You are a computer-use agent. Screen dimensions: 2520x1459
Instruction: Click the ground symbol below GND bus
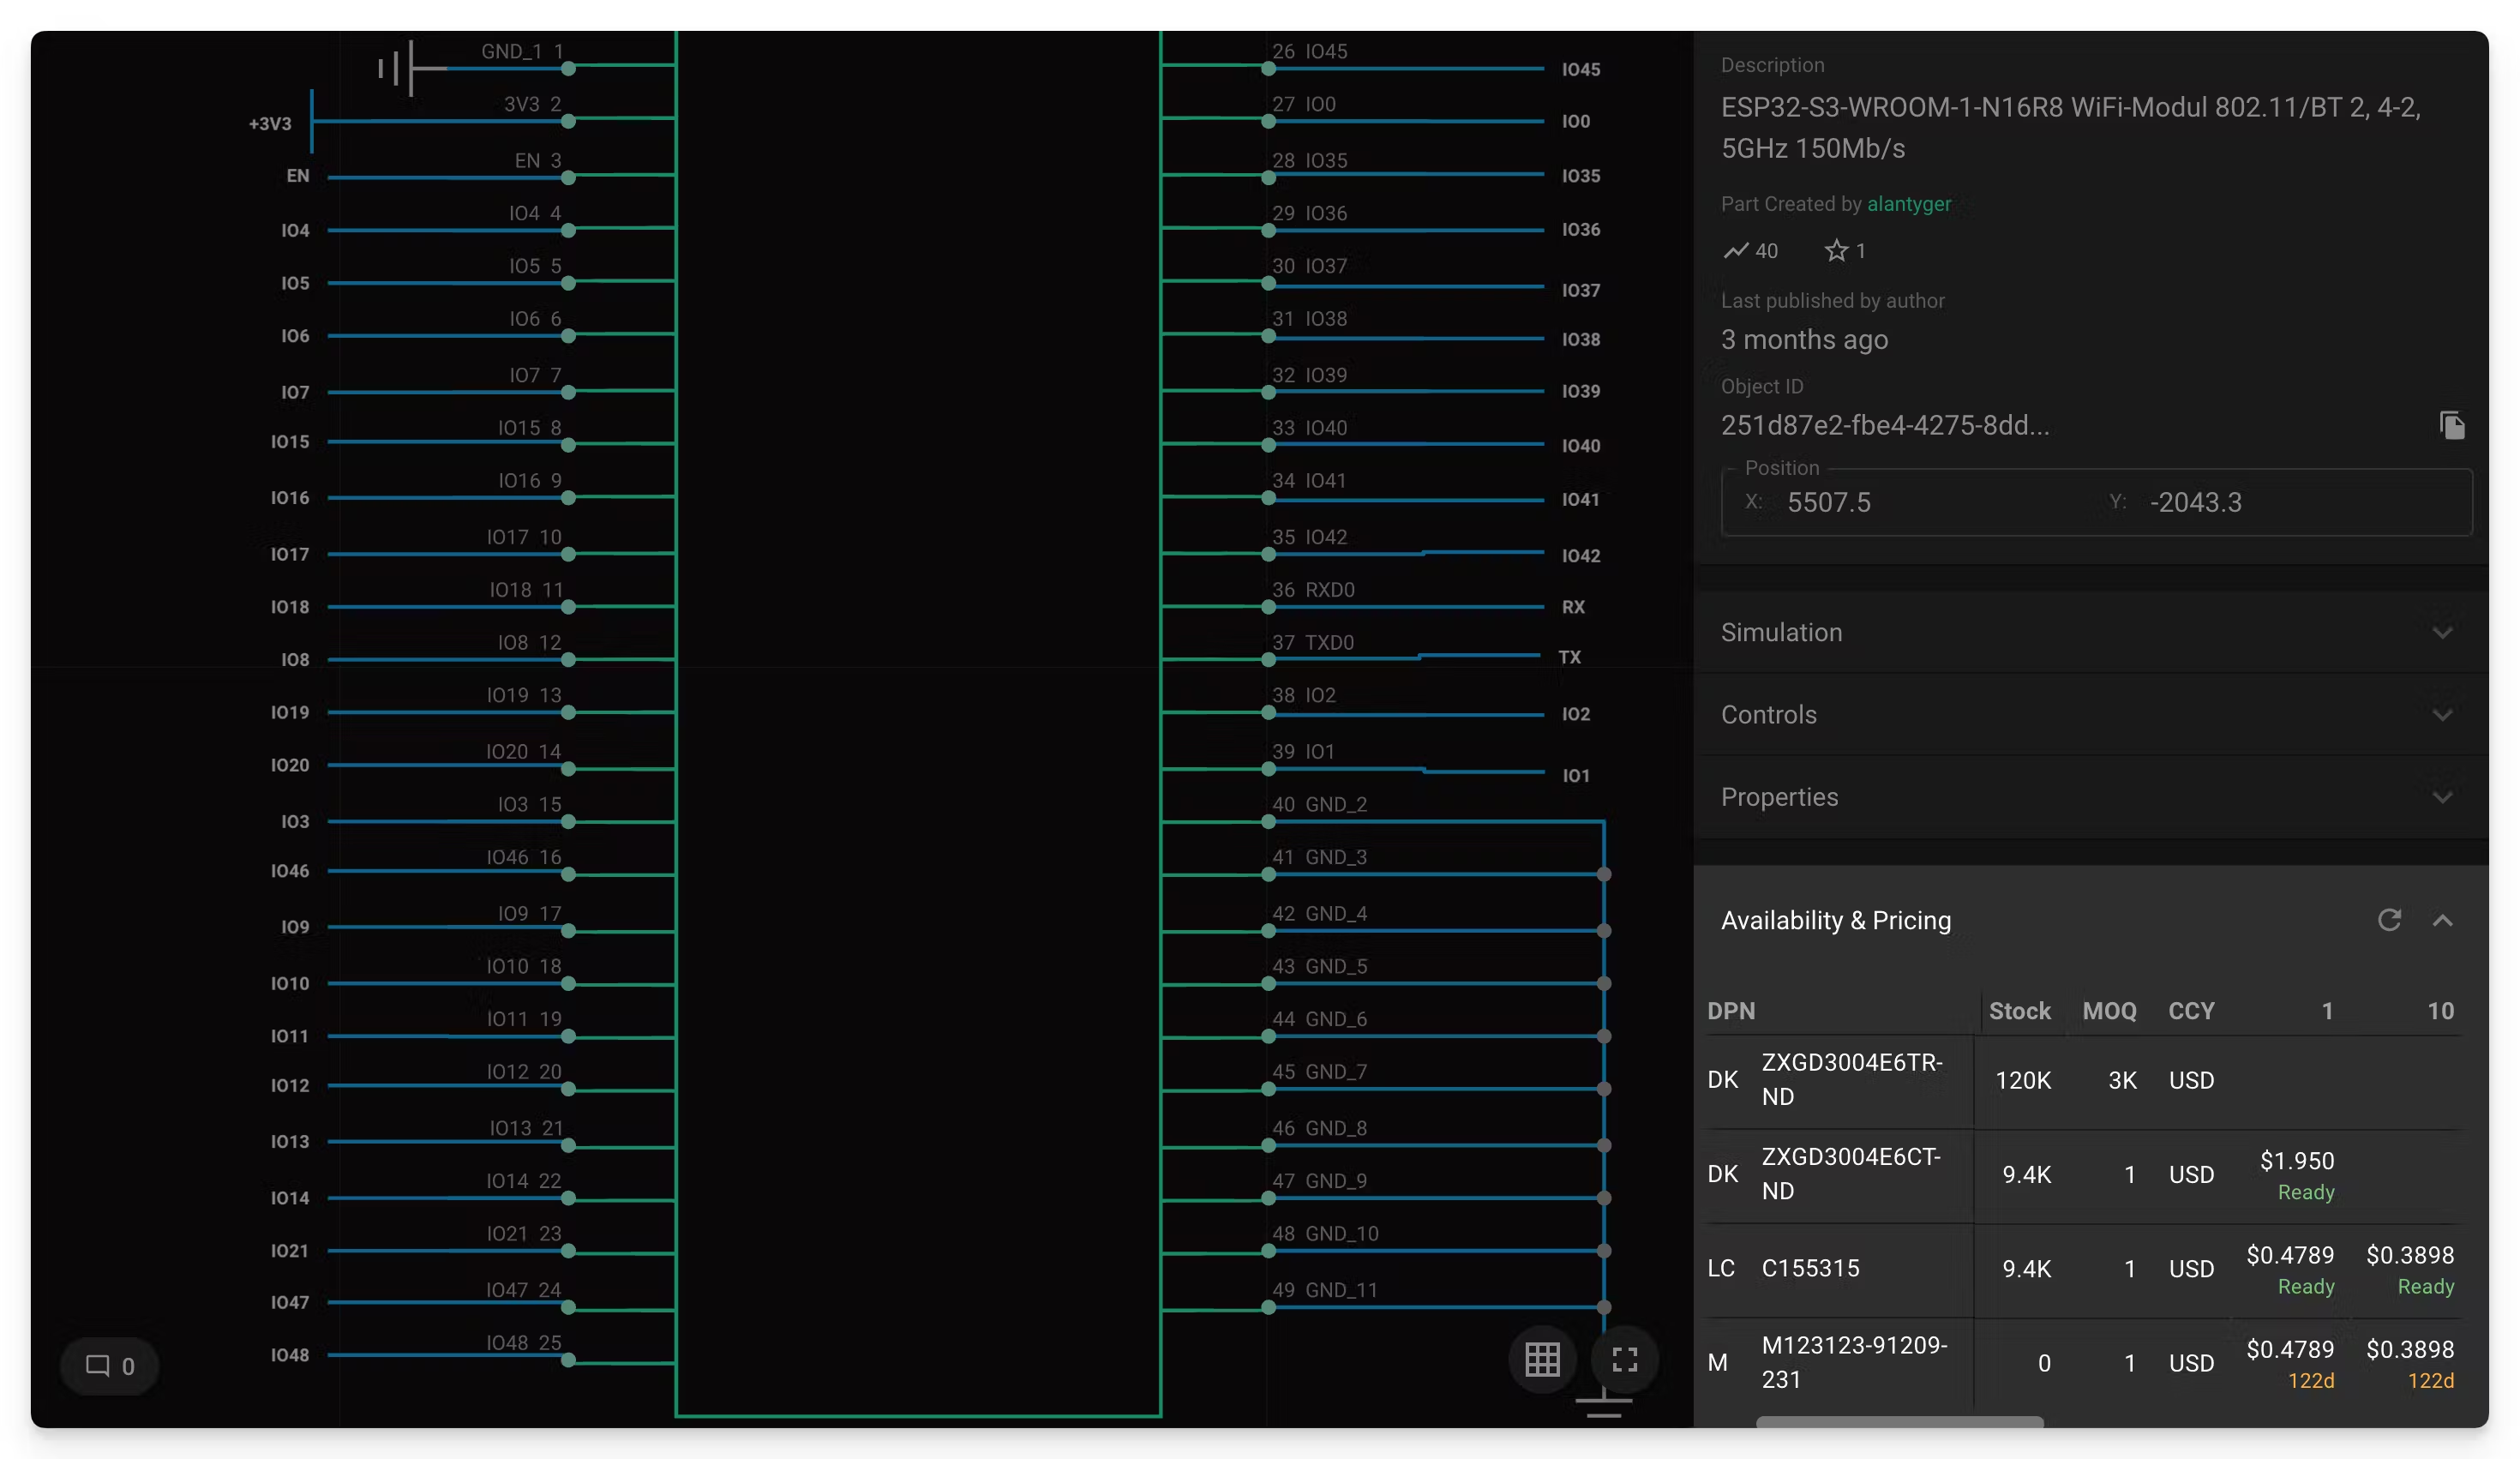pos(1603,1402)
